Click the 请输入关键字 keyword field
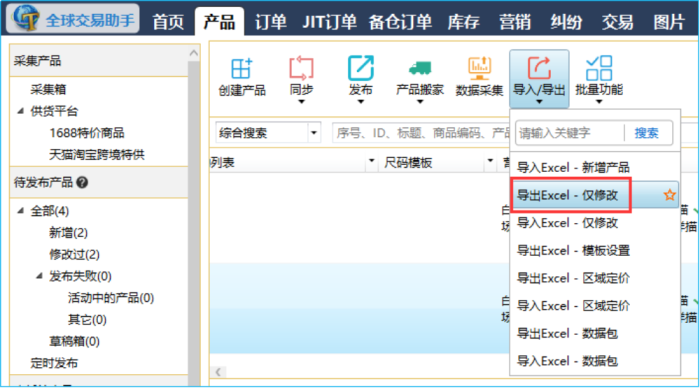 [570, 133]
